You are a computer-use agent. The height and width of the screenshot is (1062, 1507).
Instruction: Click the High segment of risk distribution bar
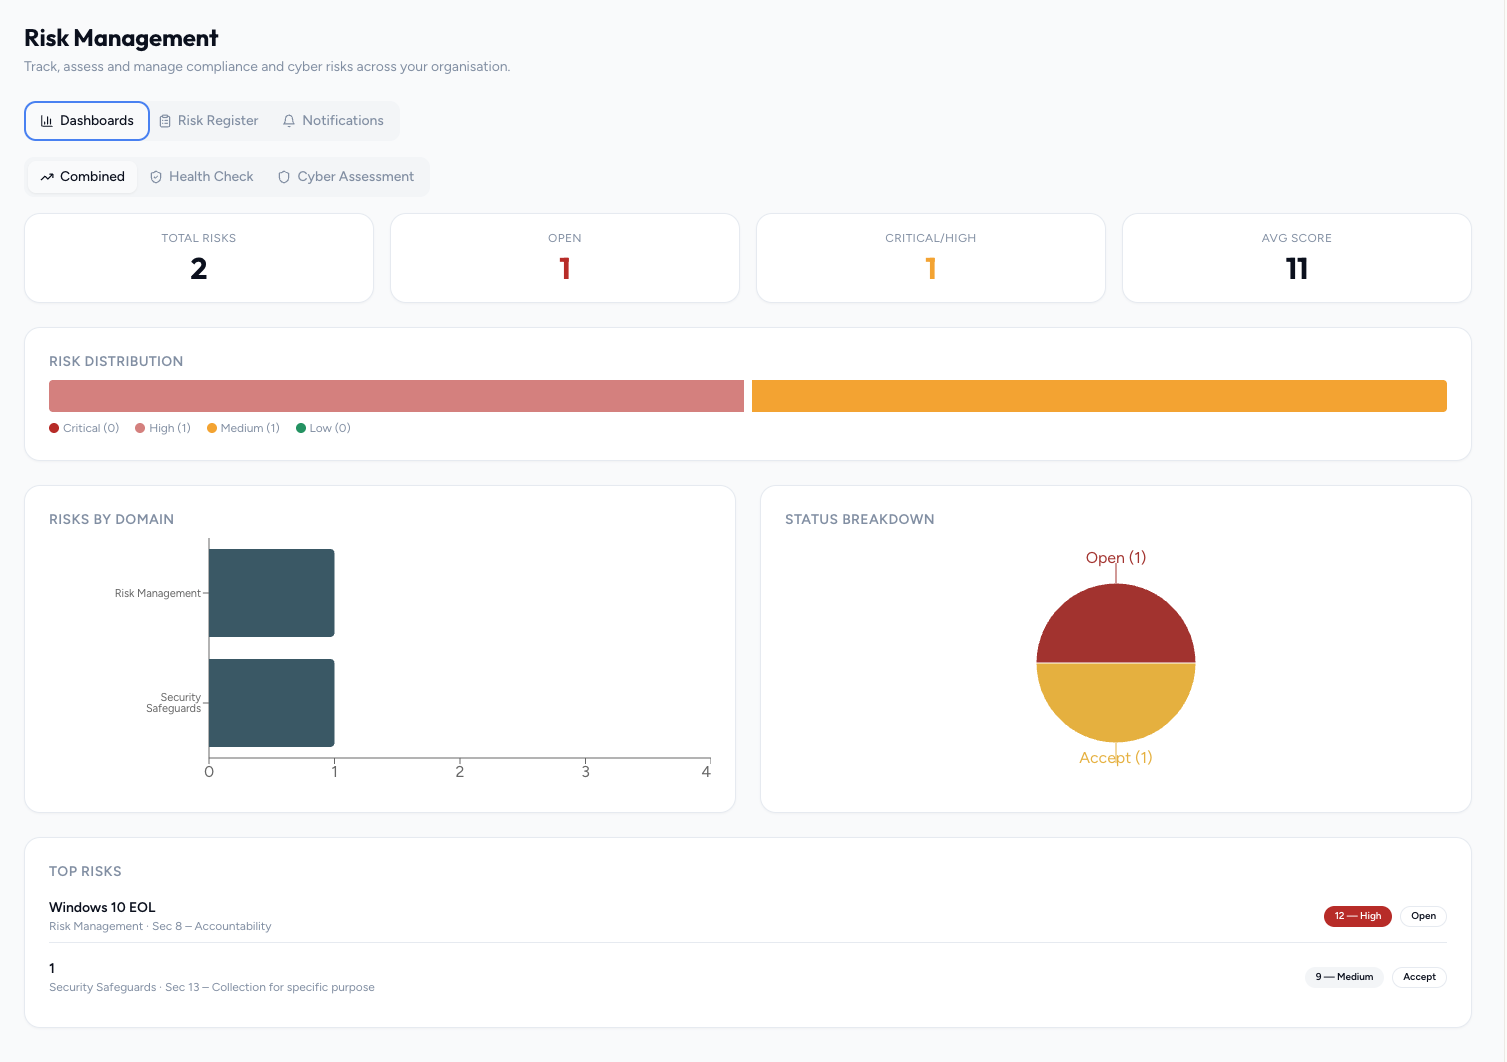click(x=396, y=396)
